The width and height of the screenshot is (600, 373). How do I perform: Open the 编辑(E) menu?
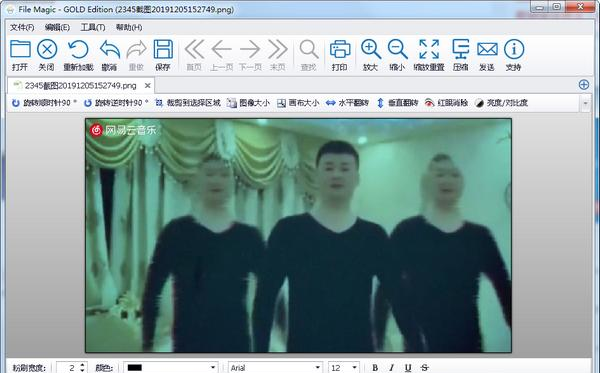point(57,28)
